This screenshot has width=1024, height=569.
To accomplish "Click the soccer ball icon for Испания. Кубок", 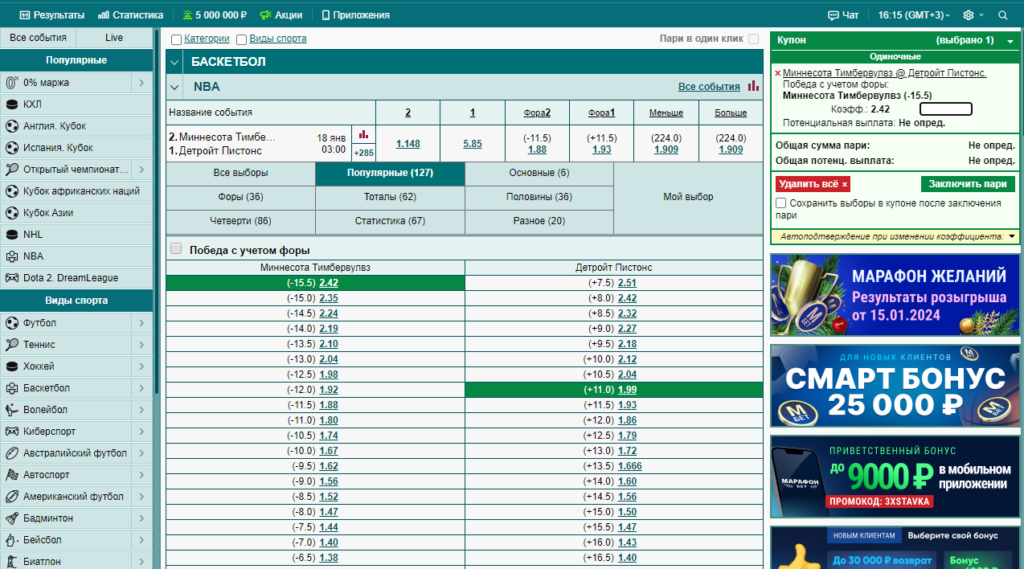I will point(12,148).
